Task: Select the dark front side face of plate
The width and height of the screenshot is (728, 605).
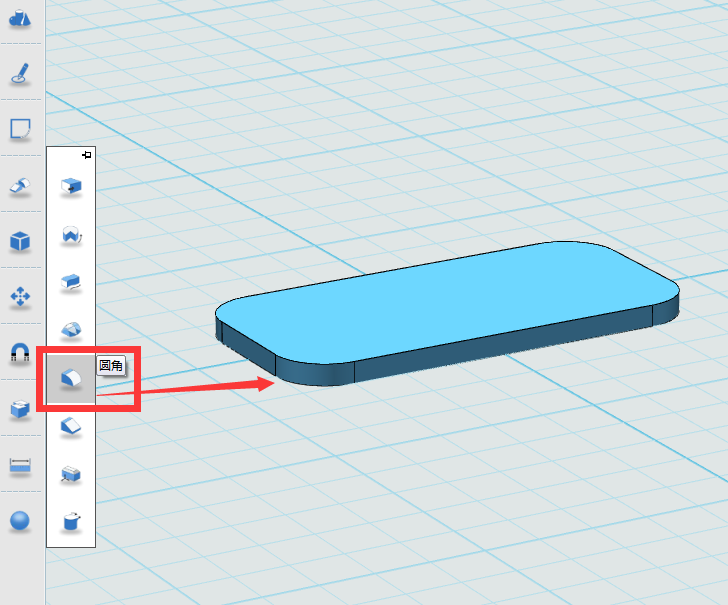Action: (x=504, y=342)
